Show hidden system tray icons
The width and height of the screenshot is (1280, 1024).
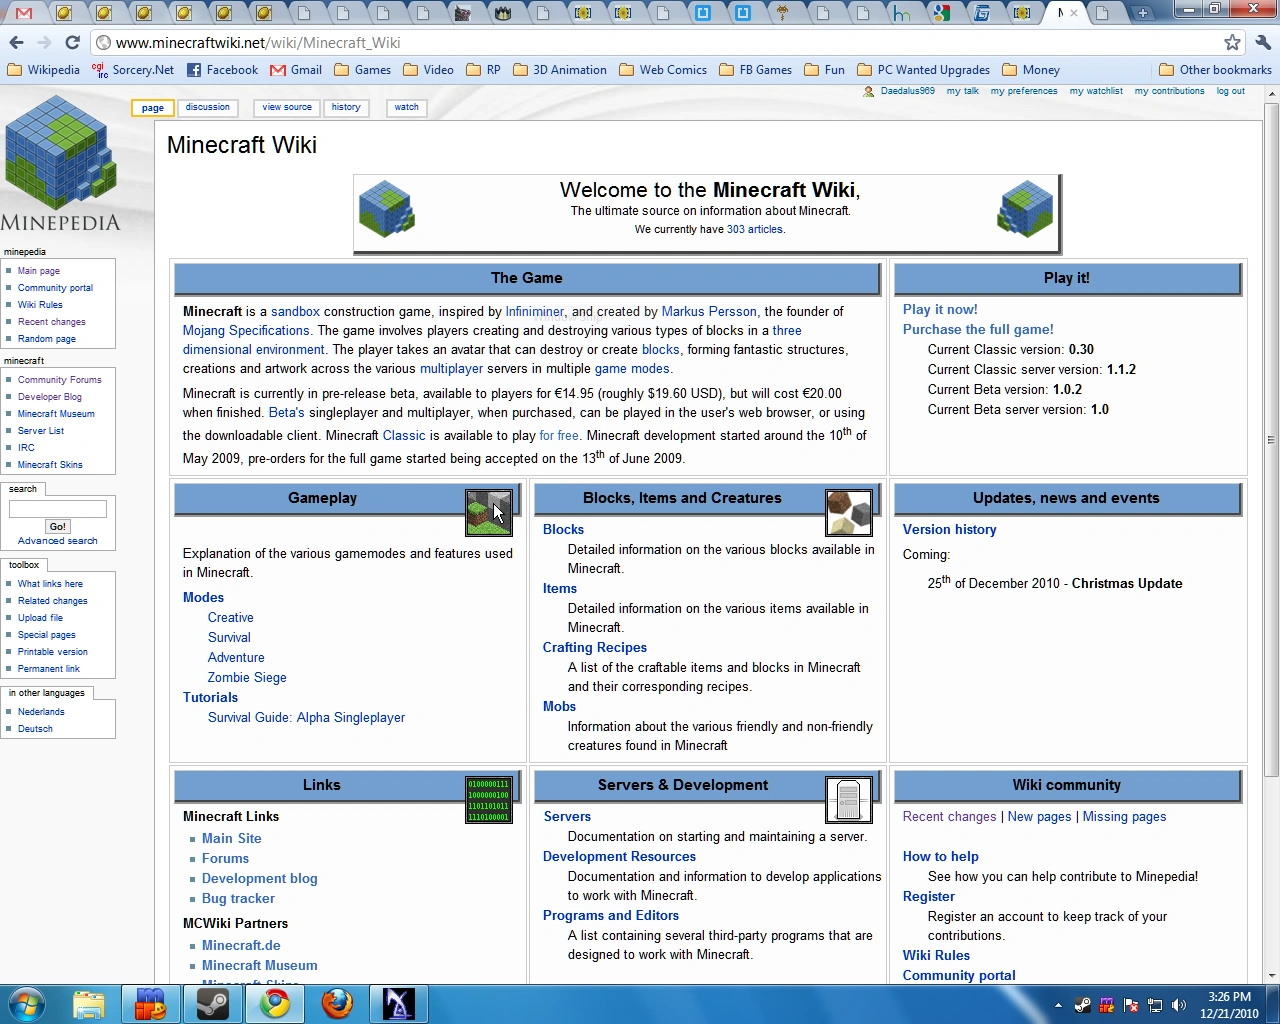(1058, 1005)
